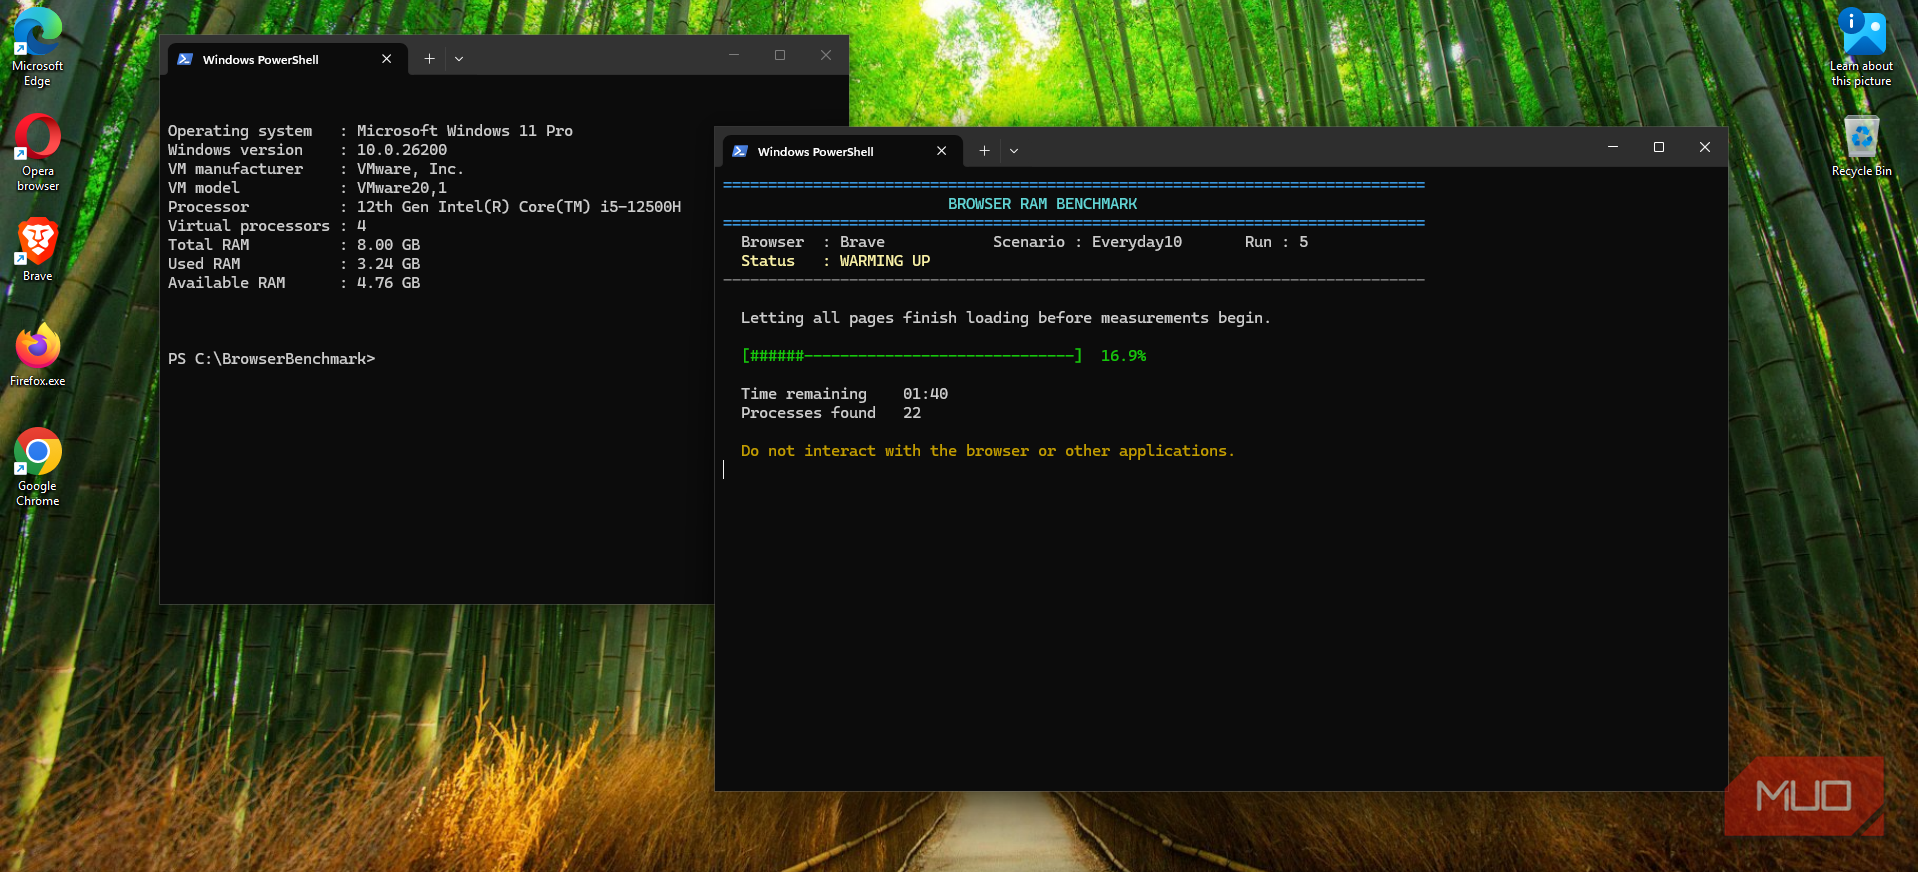The height and width of the screenshot is (872, 1918).
Task: Click the 'VM manufacturer : VMware, Inc.' line
Action: click(316, 169)
